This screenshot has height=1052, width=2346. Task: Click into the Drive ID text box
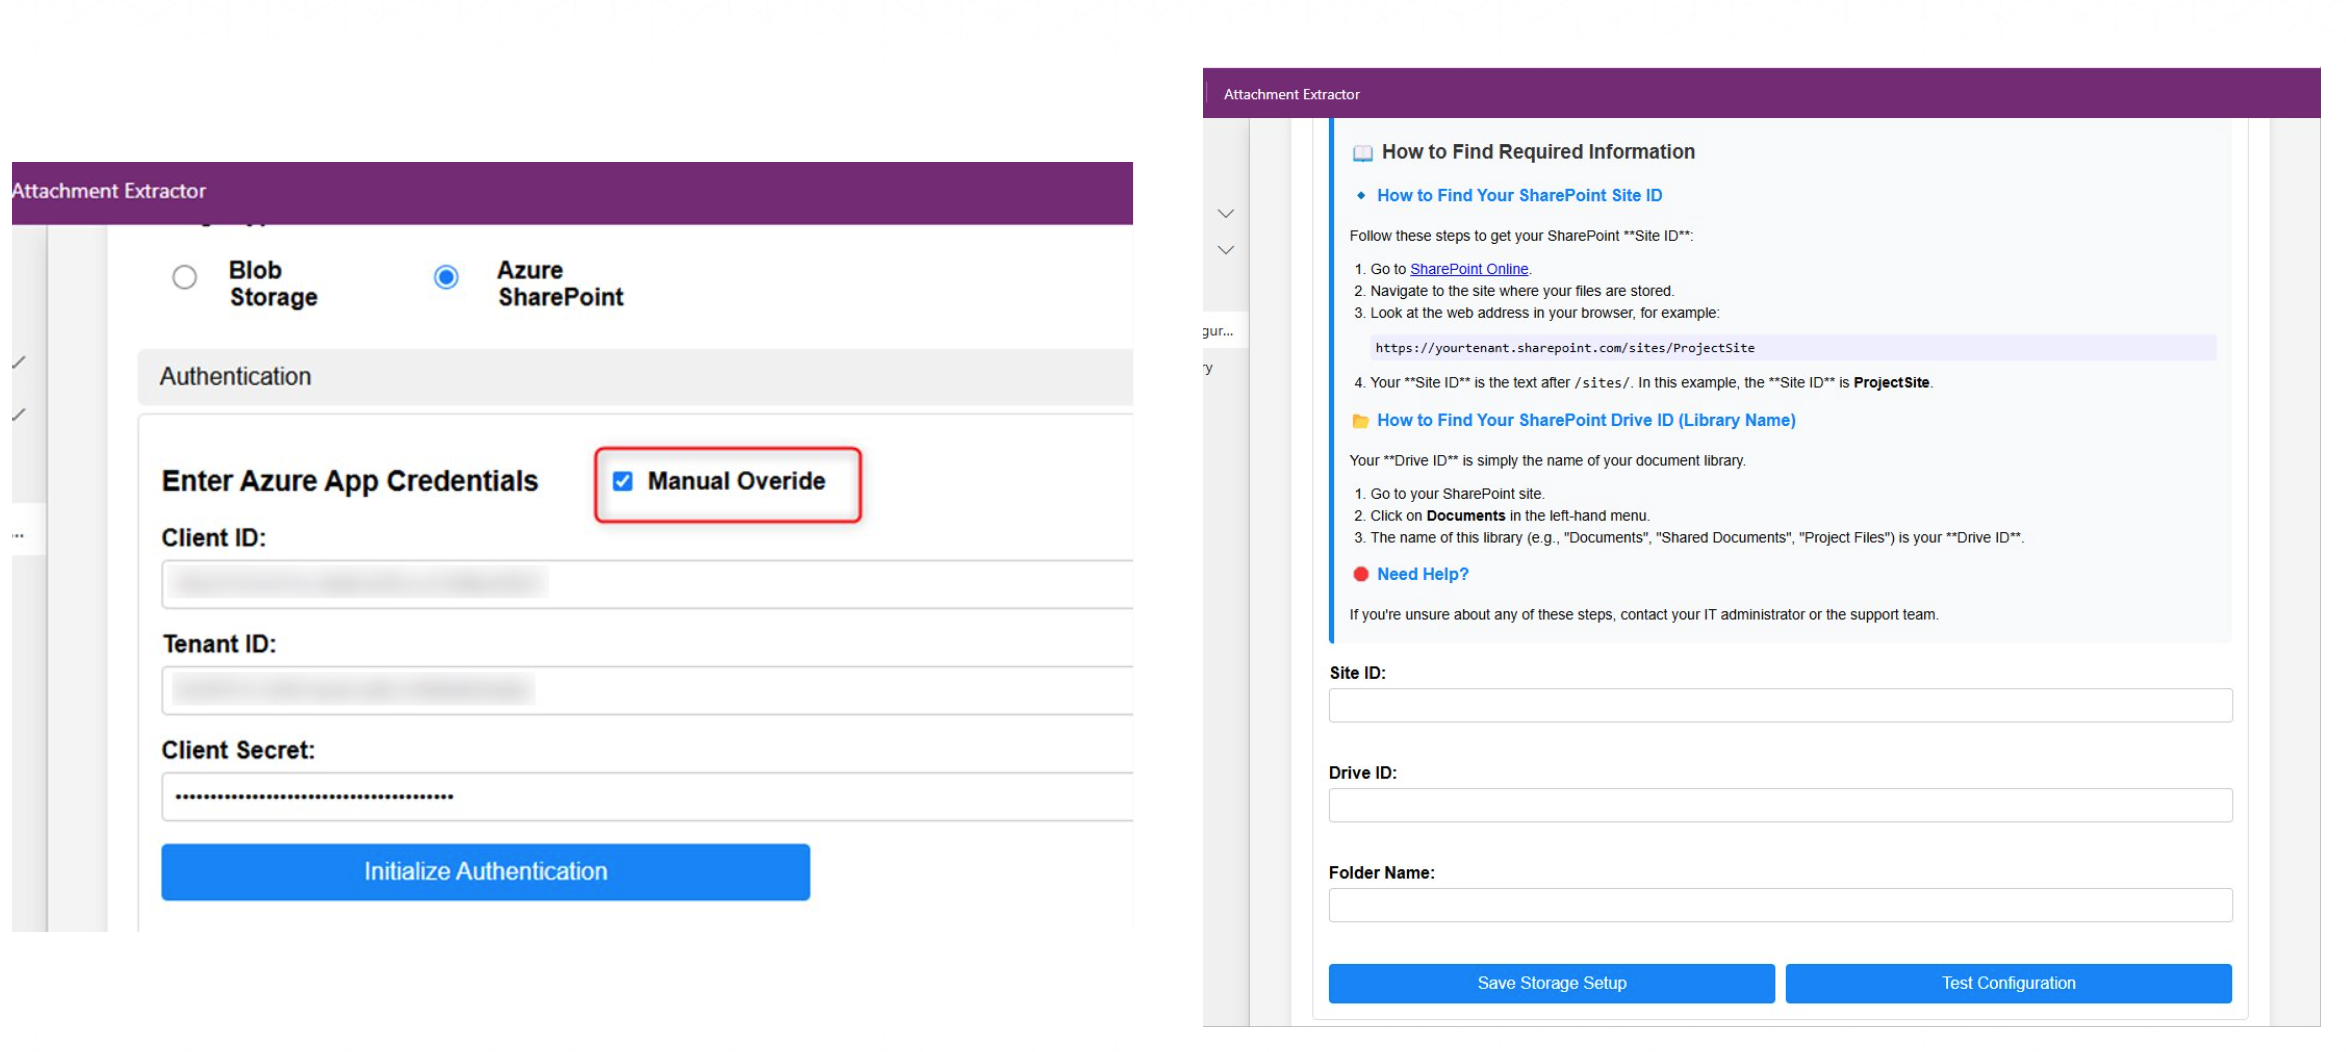tap(1779, 806)
